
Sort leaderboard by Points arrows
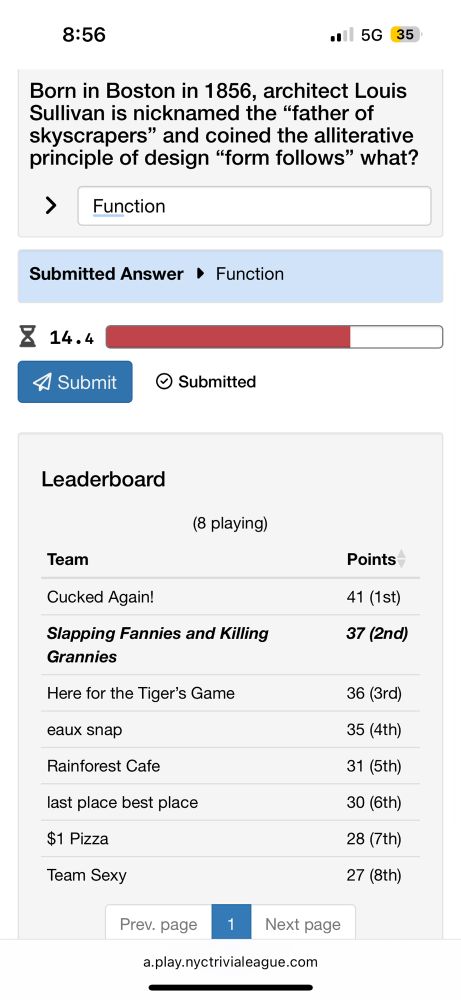(x=401, y=559)
